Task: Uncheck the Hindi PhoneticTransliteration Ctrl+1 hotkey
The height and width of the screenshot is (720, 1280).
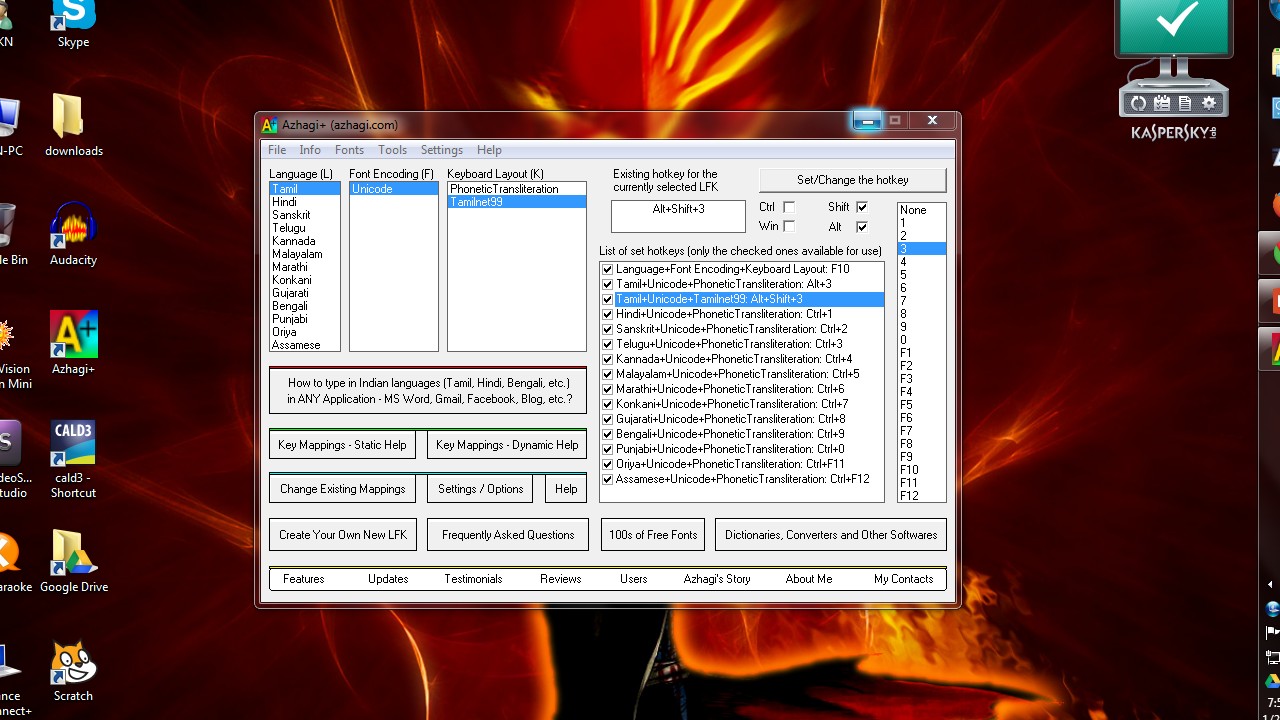Action: click(607, 314)
